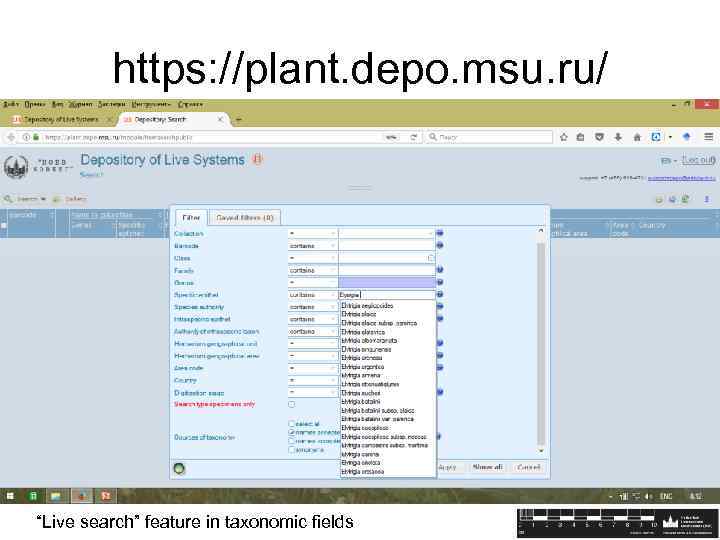Open the Class operator dropdown

(x=313, y=258)
